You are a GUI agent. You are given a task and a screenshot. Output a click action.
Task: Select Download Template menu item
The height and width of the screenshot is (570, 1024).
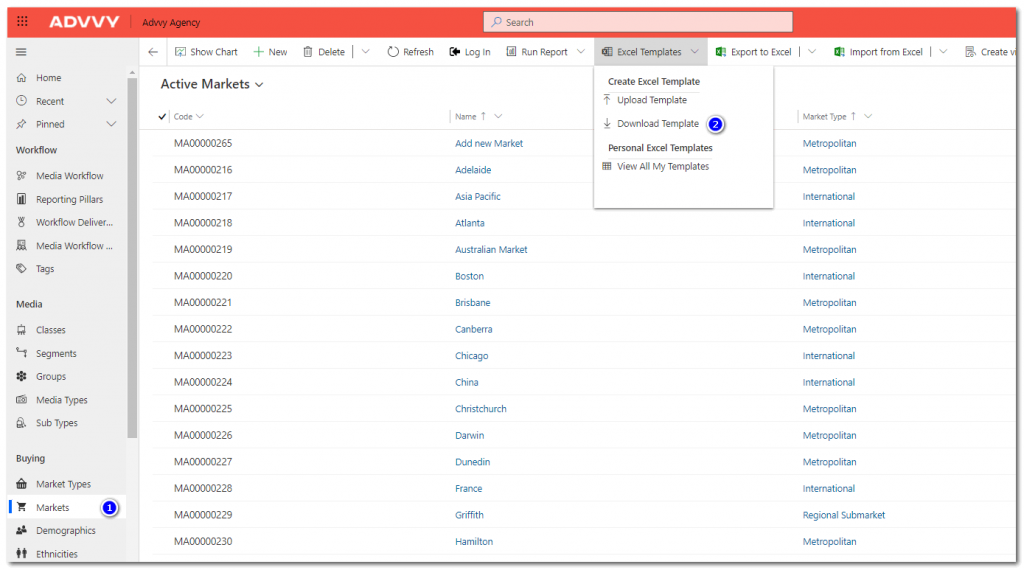click(x=657, y=124)
